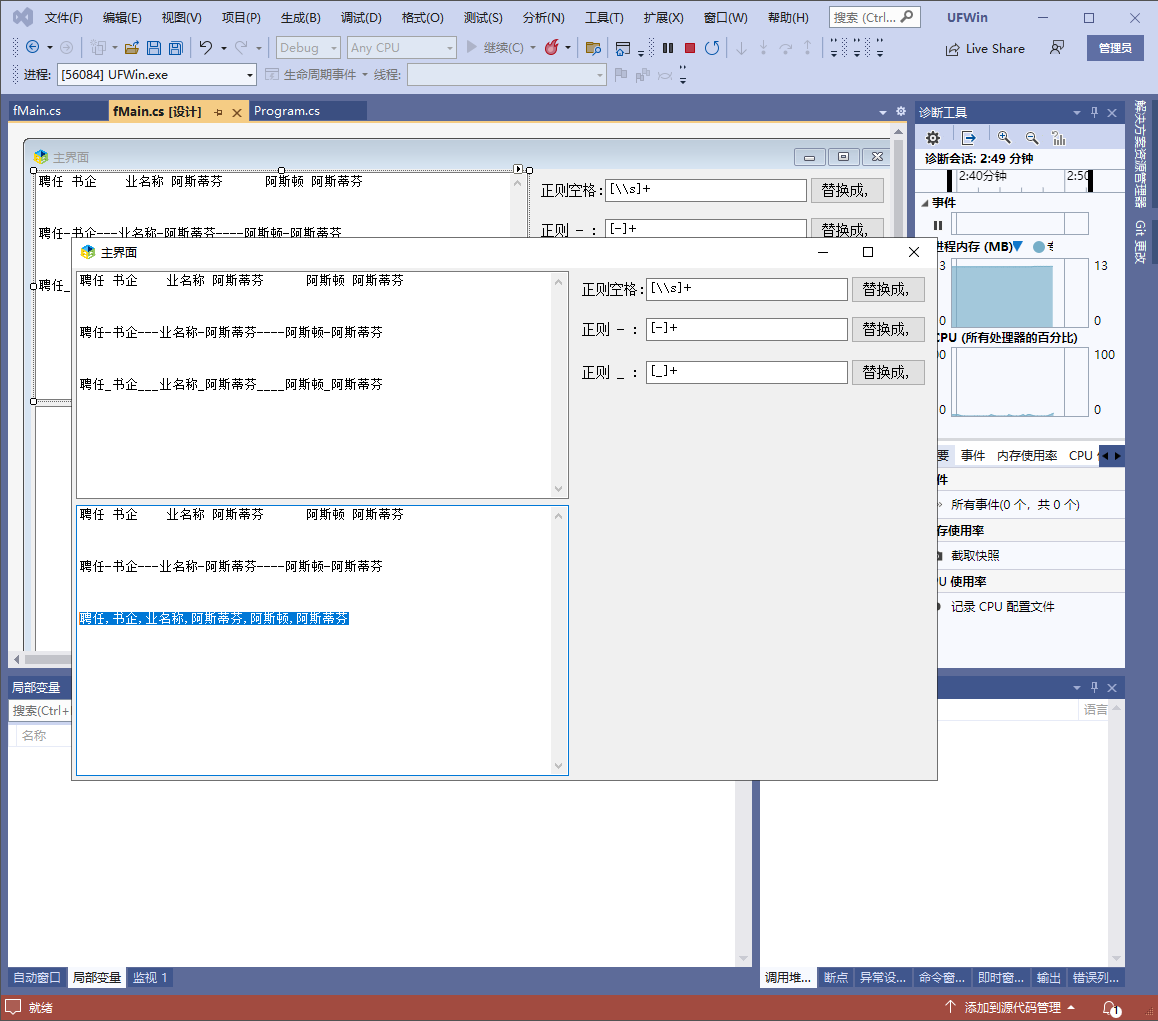Click the find in files icon
Screen dimensions: 1158x1021
click(x=592, y=48)
